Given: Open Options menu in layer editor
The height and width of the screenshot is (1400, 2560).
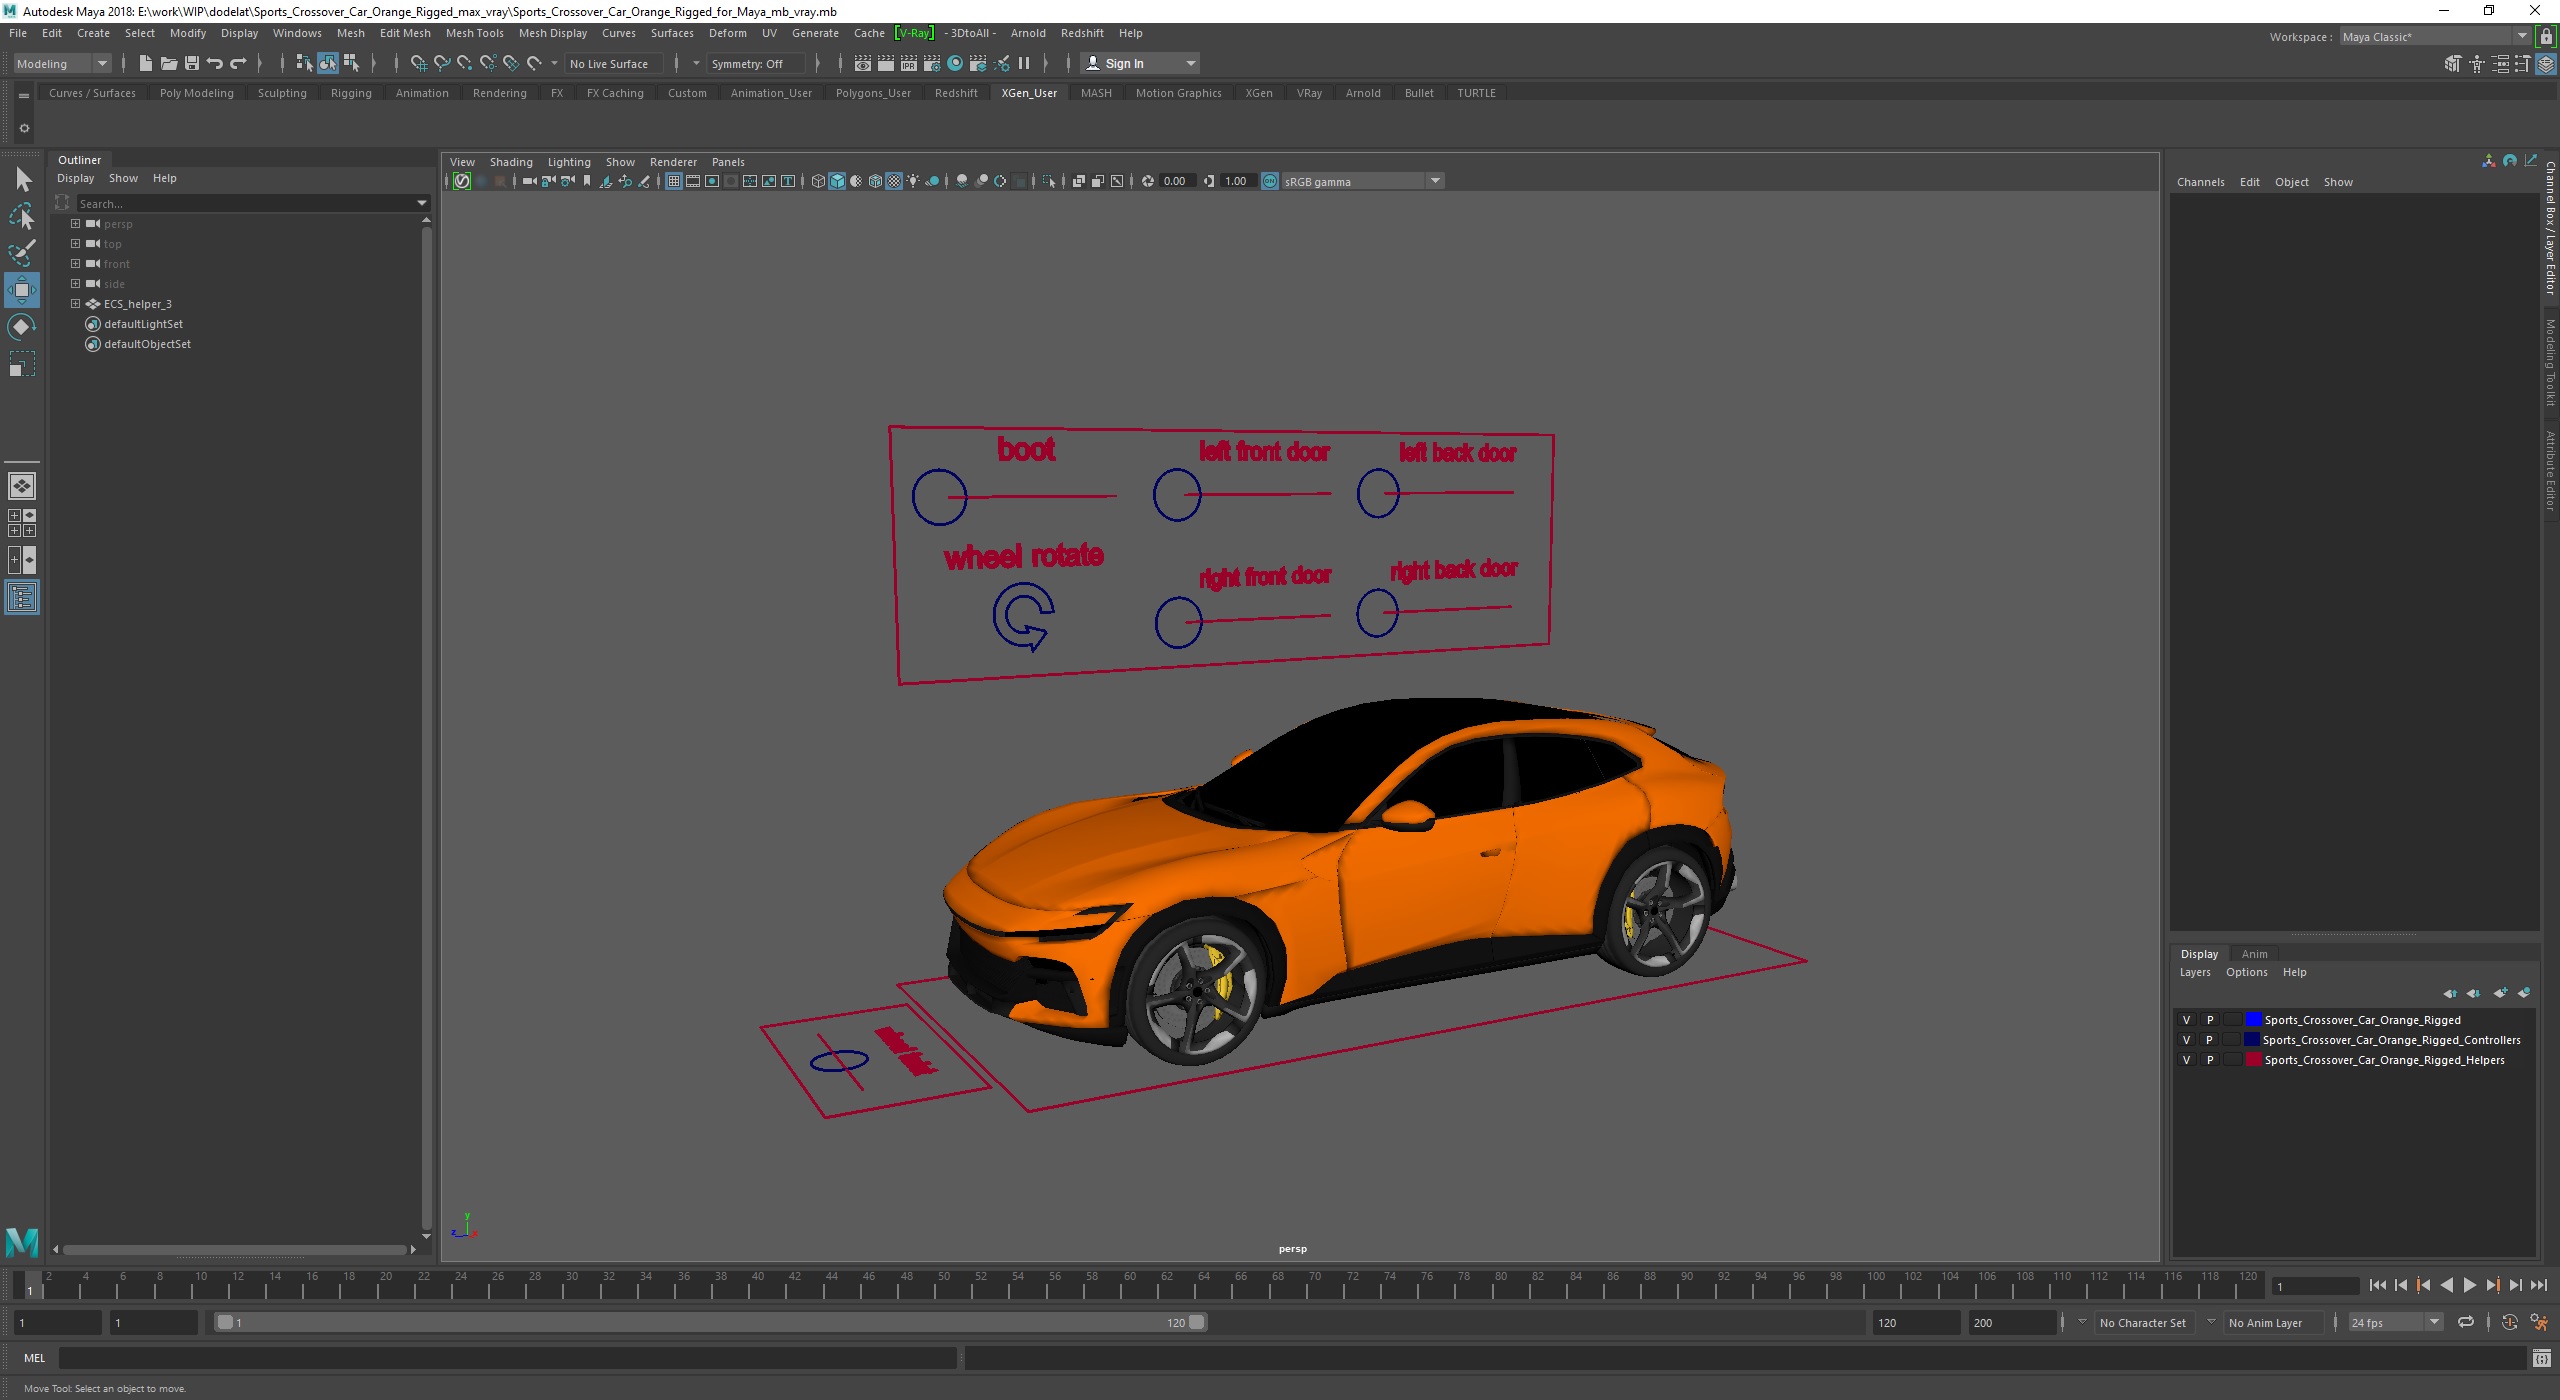Looking at the screenshot, I should [2246, 972].
